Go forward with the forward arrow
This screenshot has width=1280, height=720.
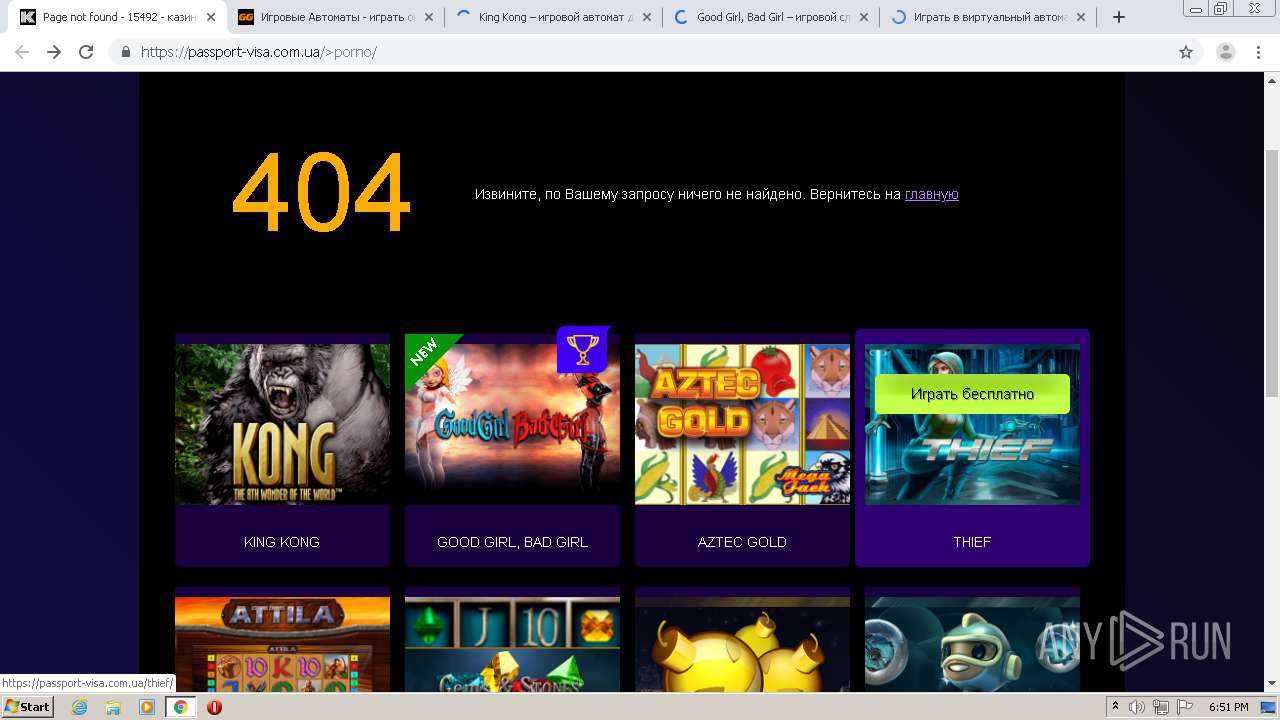54,52
